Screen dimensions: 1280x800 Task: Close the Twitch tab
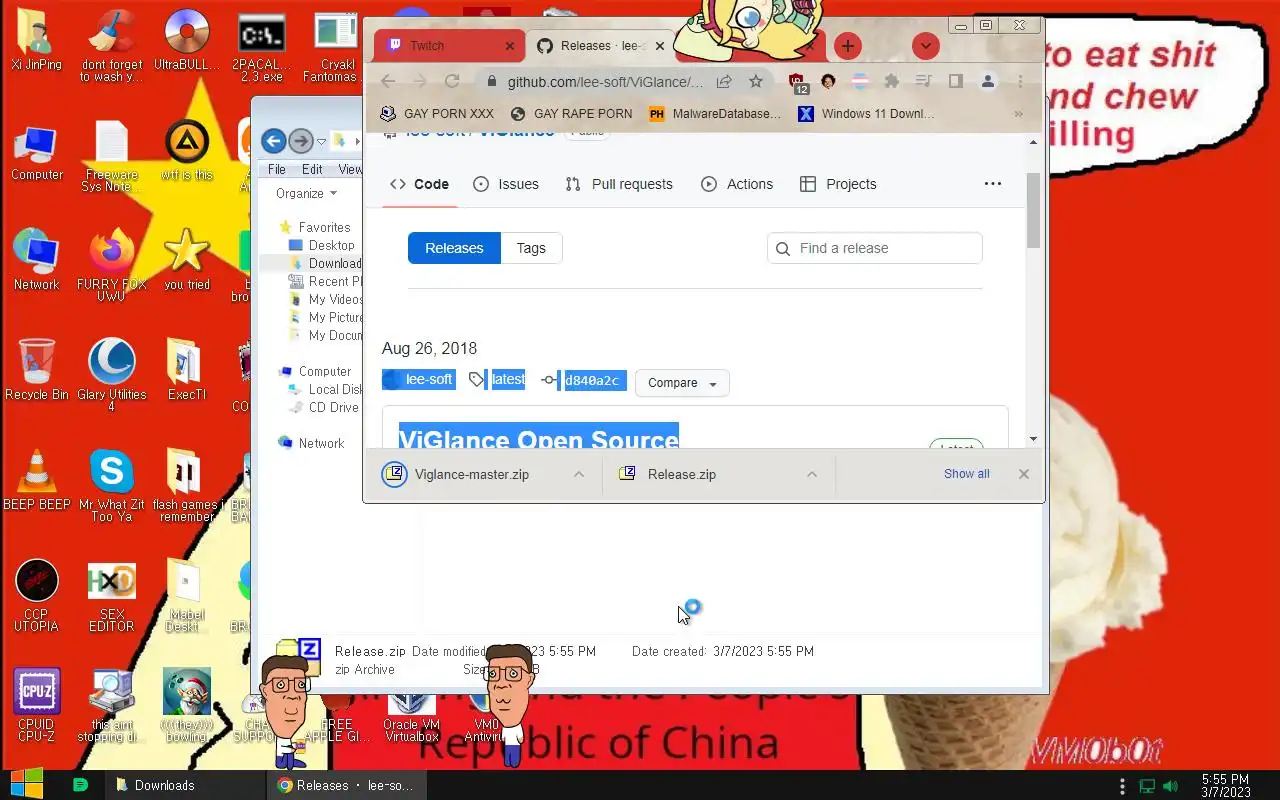click(510, 46)
